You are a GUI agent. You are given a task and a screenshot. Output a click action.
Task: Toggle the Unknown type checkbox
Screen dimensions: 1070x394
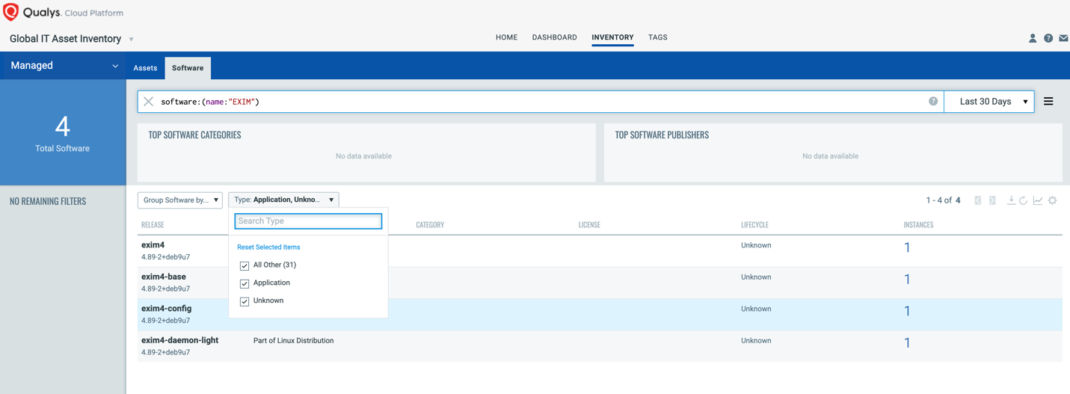pyautogui.click(x=244, y=301)
